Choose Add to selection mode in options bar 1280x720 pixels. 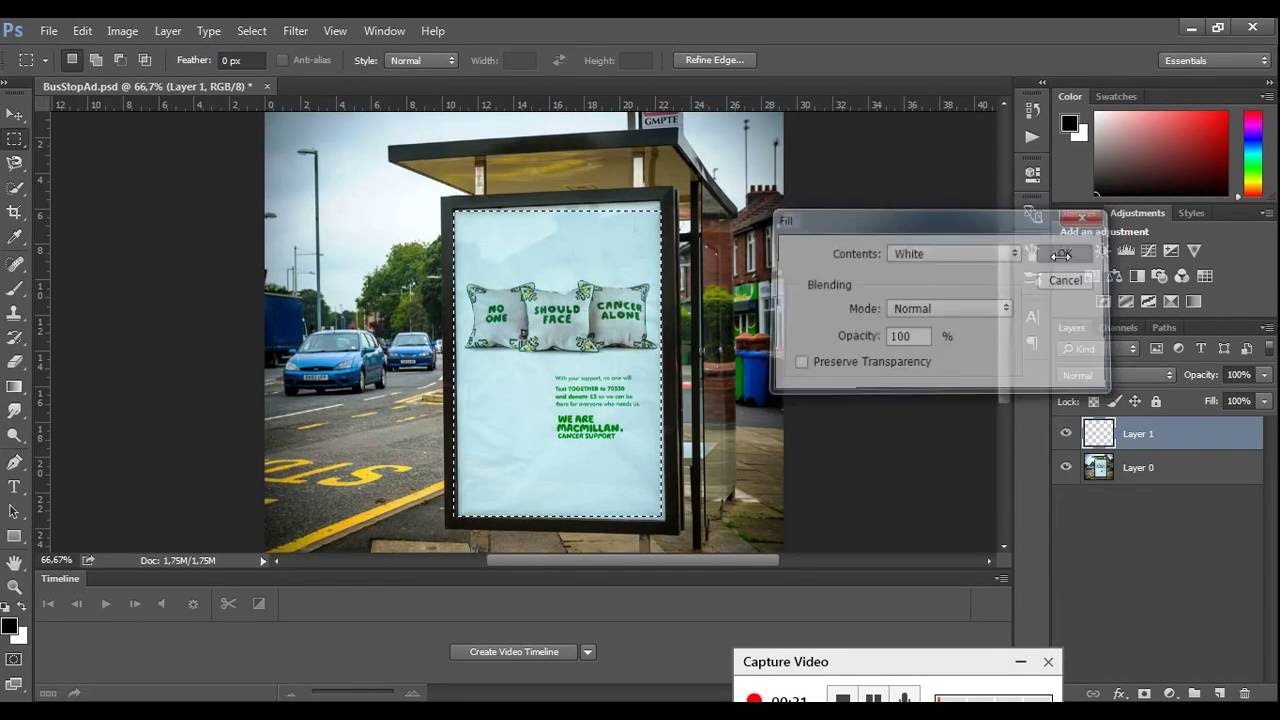pyautogui.click(x=96, y=60)
